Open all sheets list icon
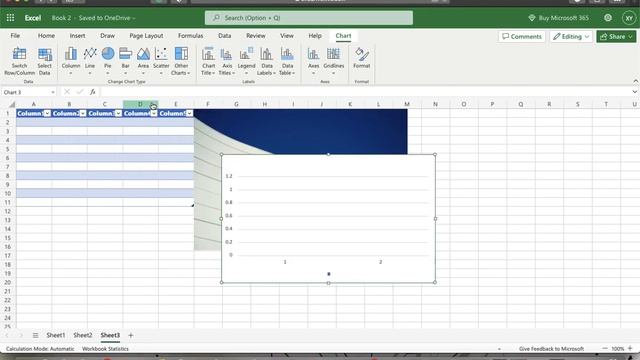This screenshot has height=360, width=640. (36, 335)
